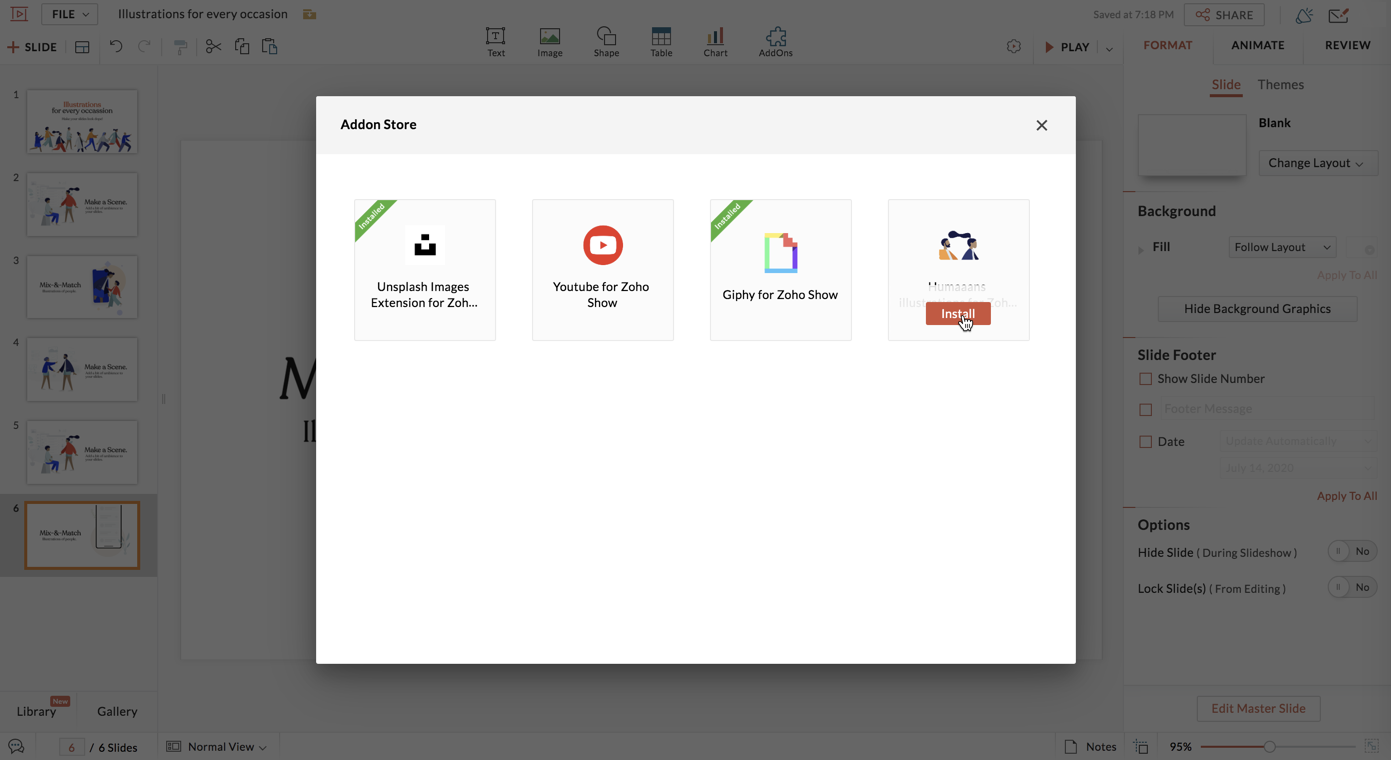Click the redo arrow icon
The width and height of the screenshot is (1391, 760).
click(x=144, y=47)
